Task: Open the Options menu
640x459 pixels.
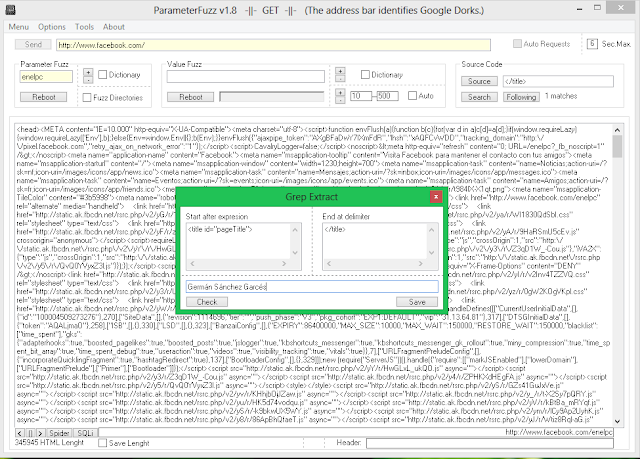Action: pyautogui.click(x=51, y=27)
